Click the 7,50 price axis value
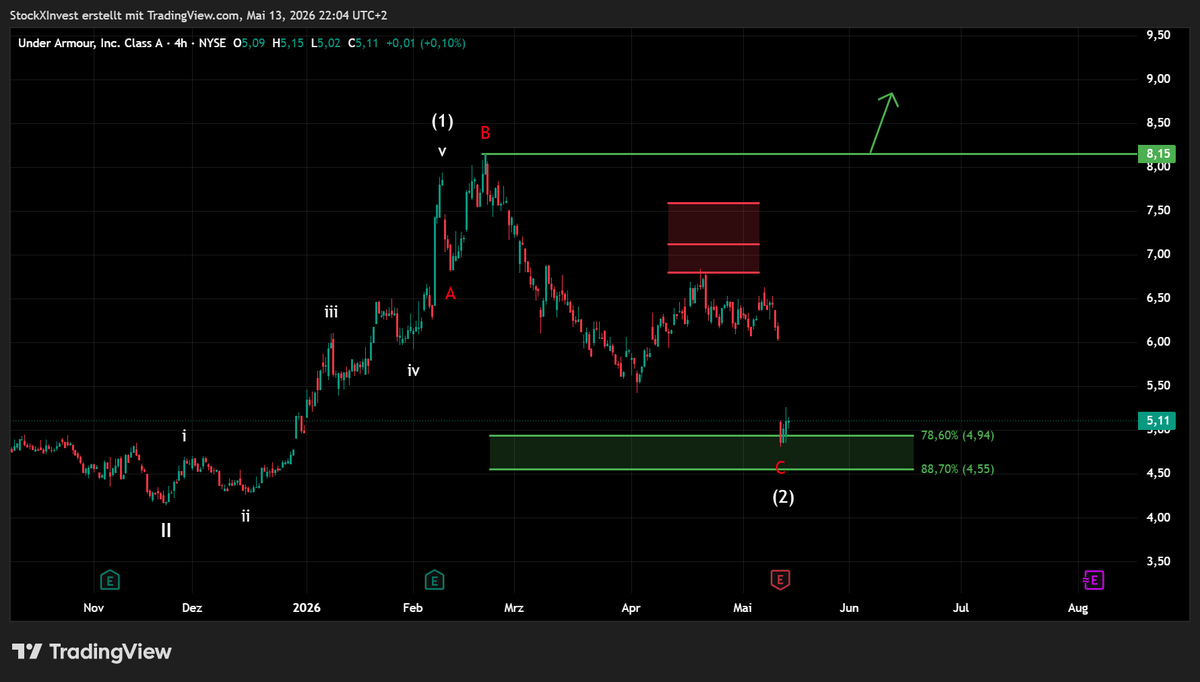This screenshot has height=682, width=1200. point(1158,210)
